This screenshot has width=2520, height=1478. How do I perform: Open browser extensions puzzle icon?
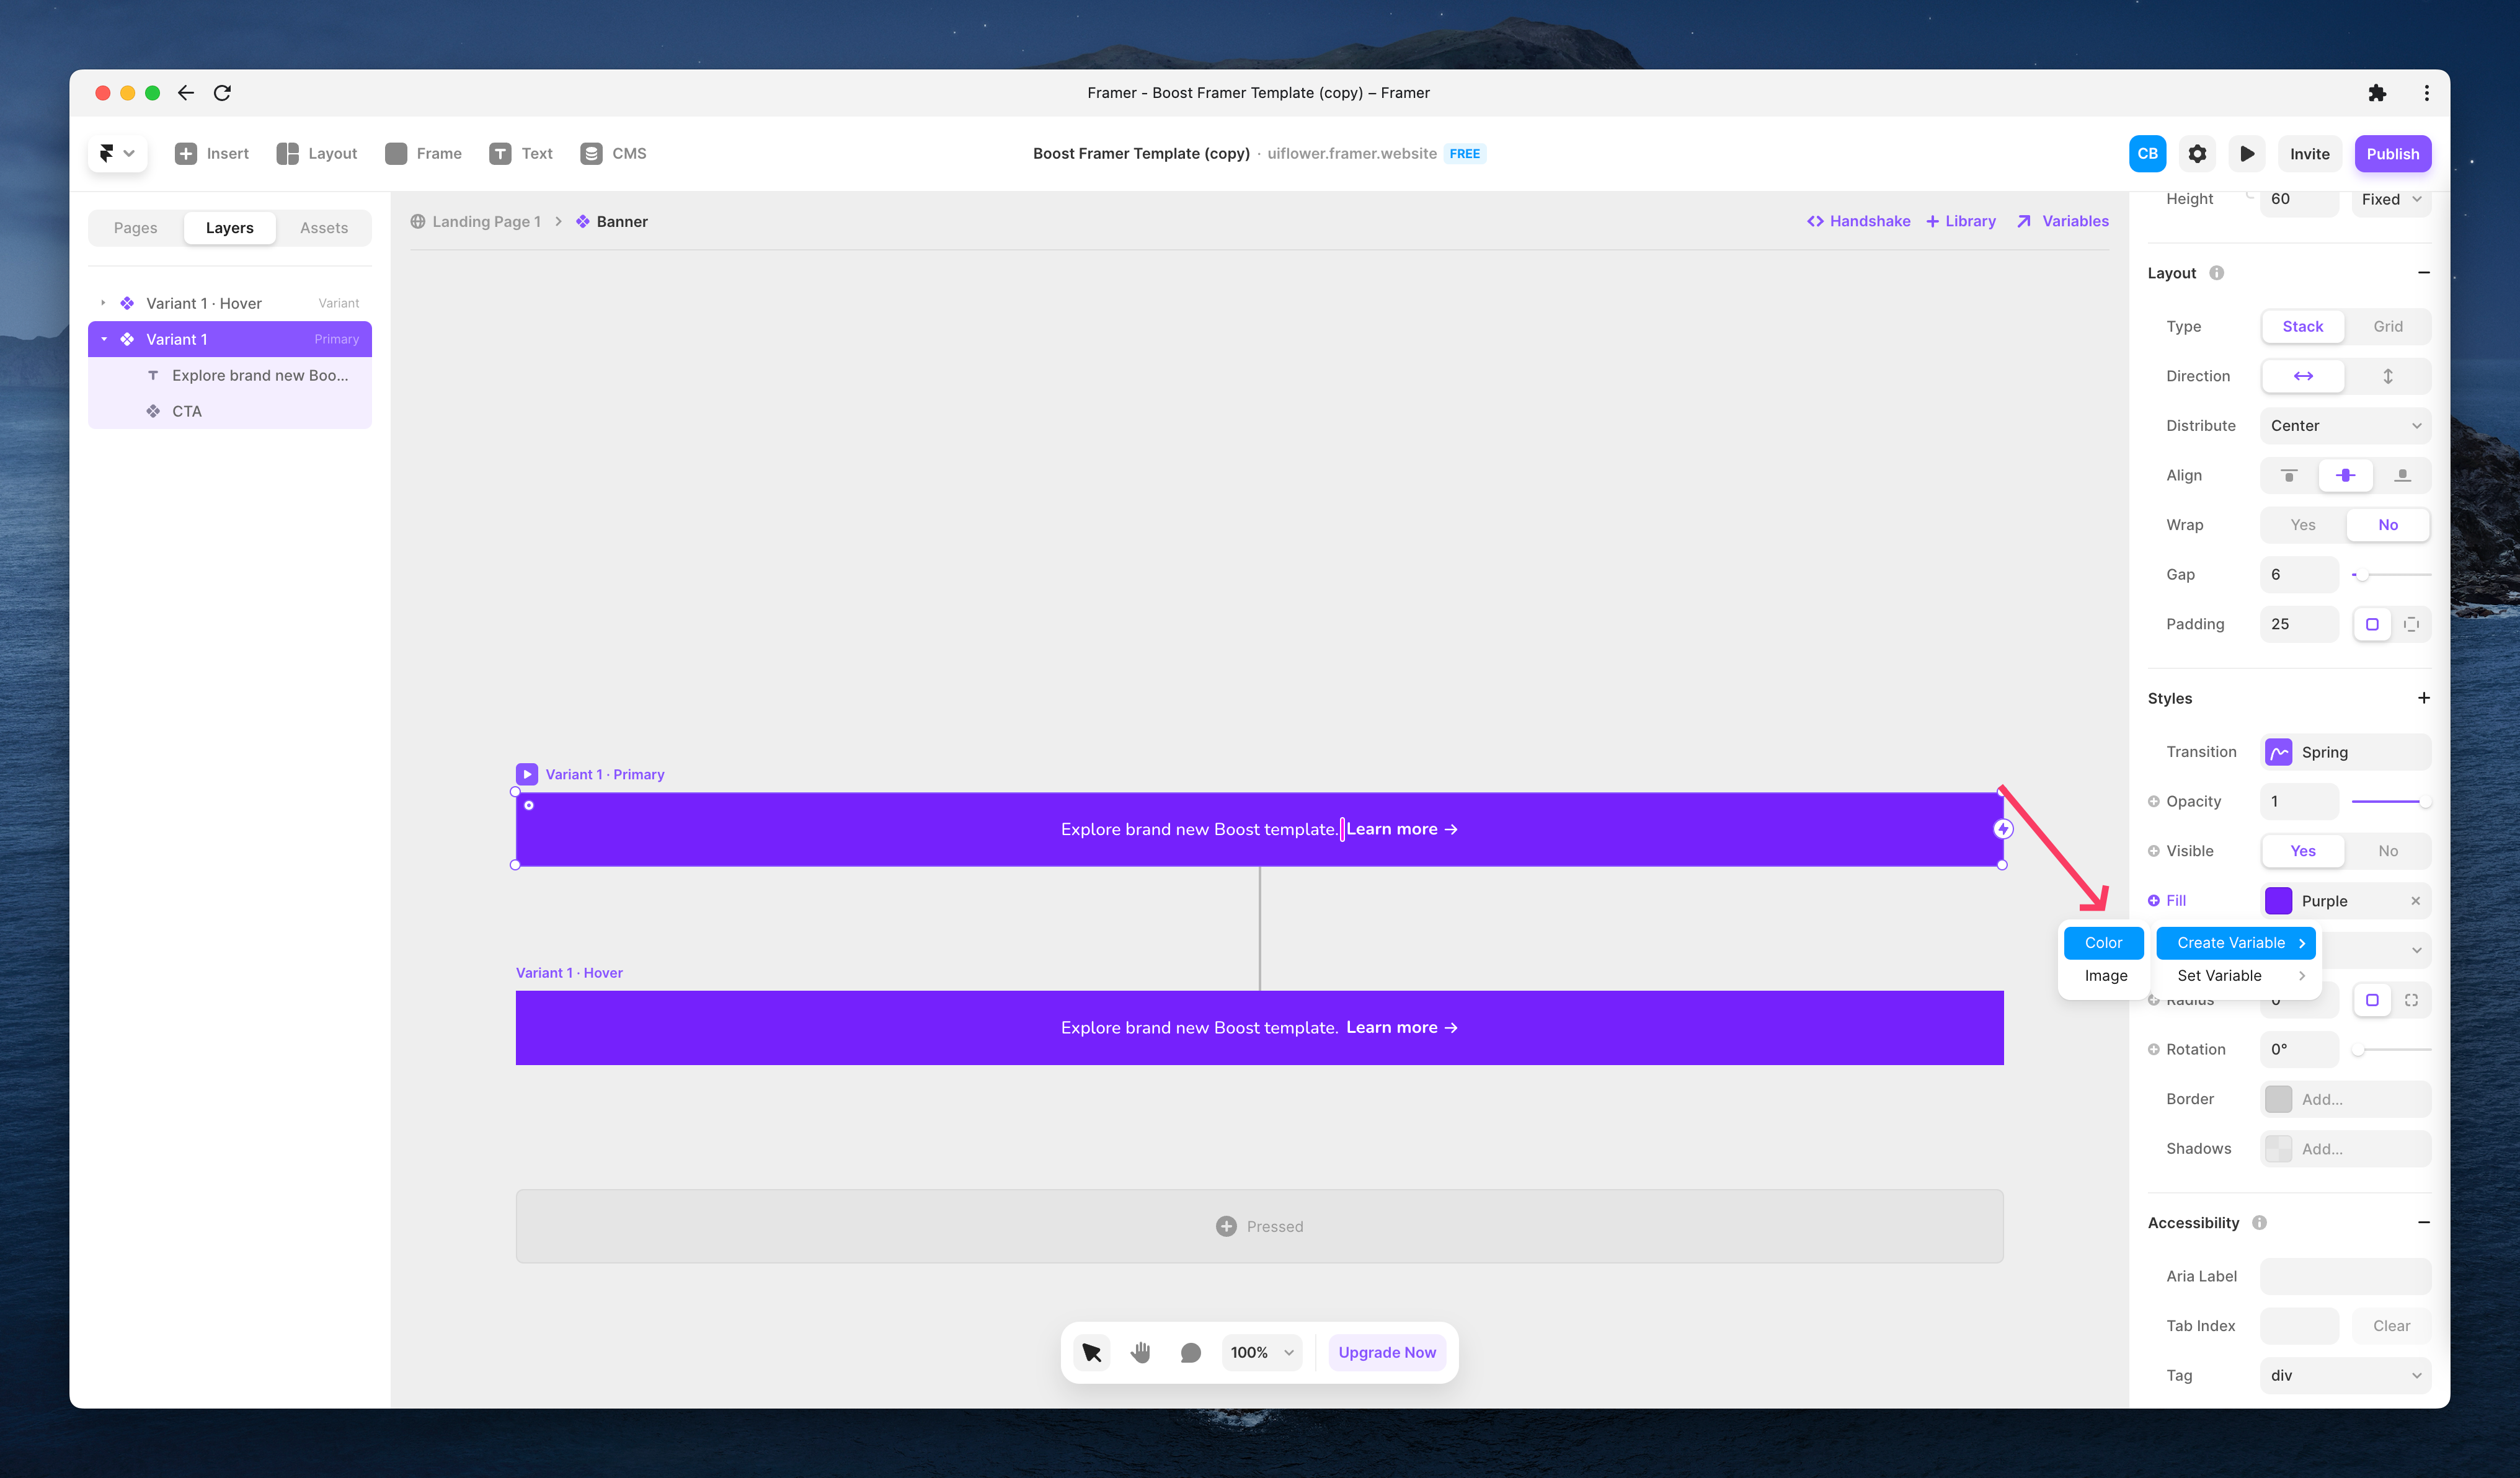[2377, 93]
